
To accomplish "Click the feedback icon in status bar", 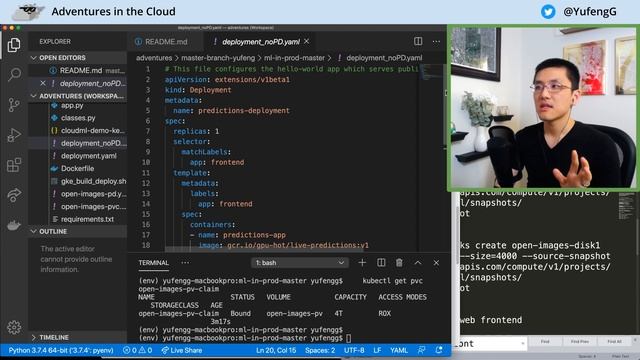I will 421,350.
